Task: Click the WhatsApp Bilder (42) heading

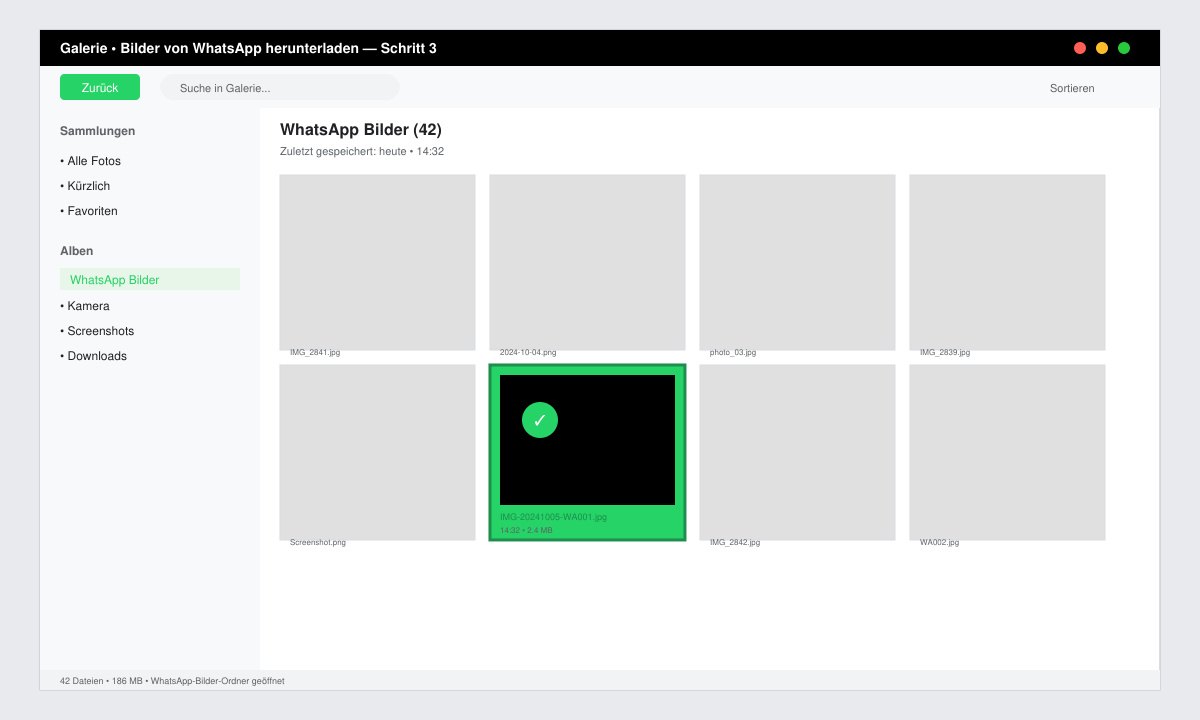Action: 361,130
